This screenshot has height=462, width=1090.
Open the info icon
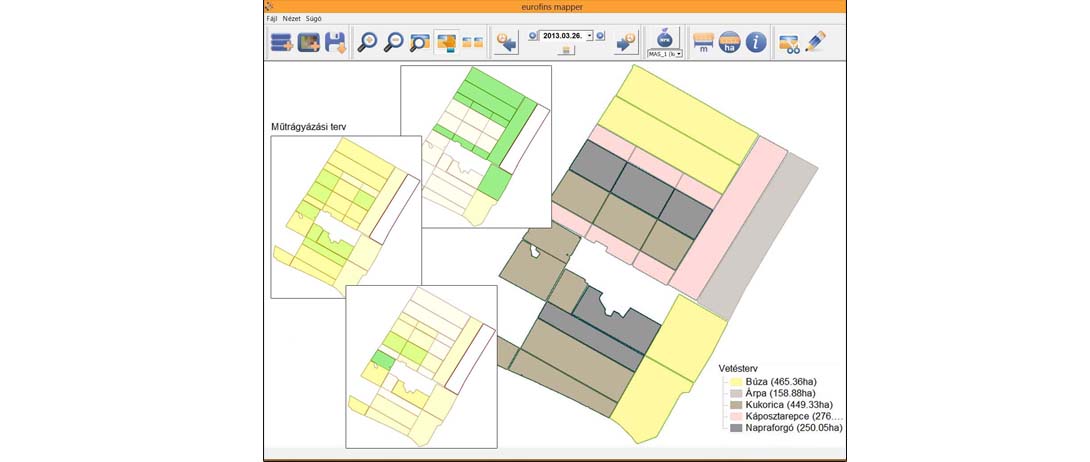pyautogui.click(x=757, y=42)
